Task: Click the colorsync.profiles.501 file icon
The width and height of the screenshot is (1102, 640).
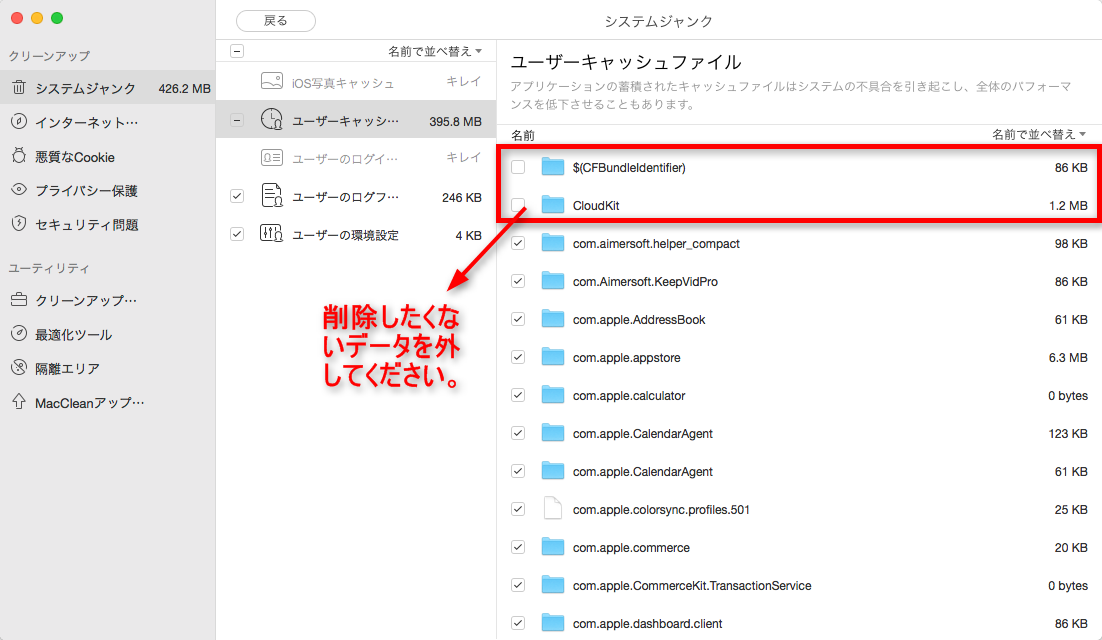Action: [553, 508]
